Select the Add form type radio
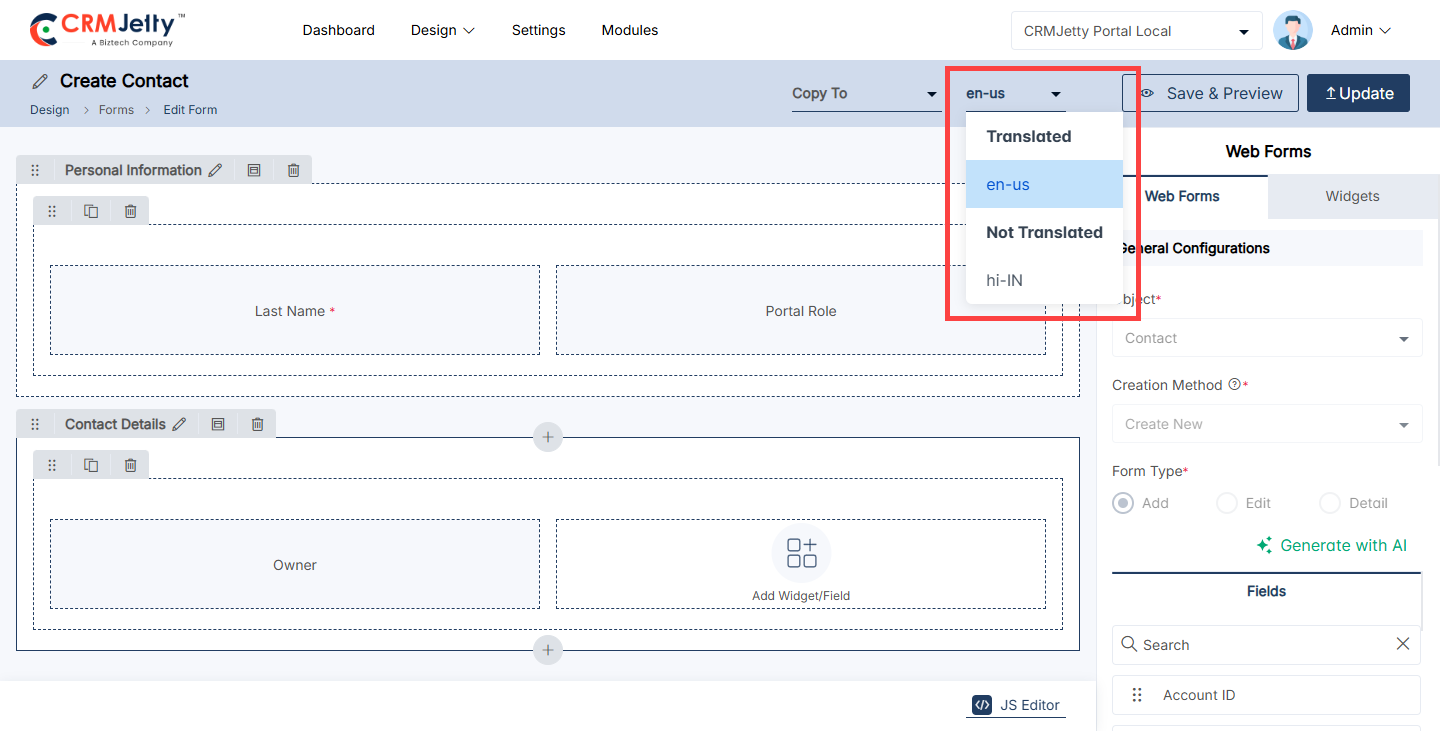Screen dimensions: 1440x731 point(1123,503)
